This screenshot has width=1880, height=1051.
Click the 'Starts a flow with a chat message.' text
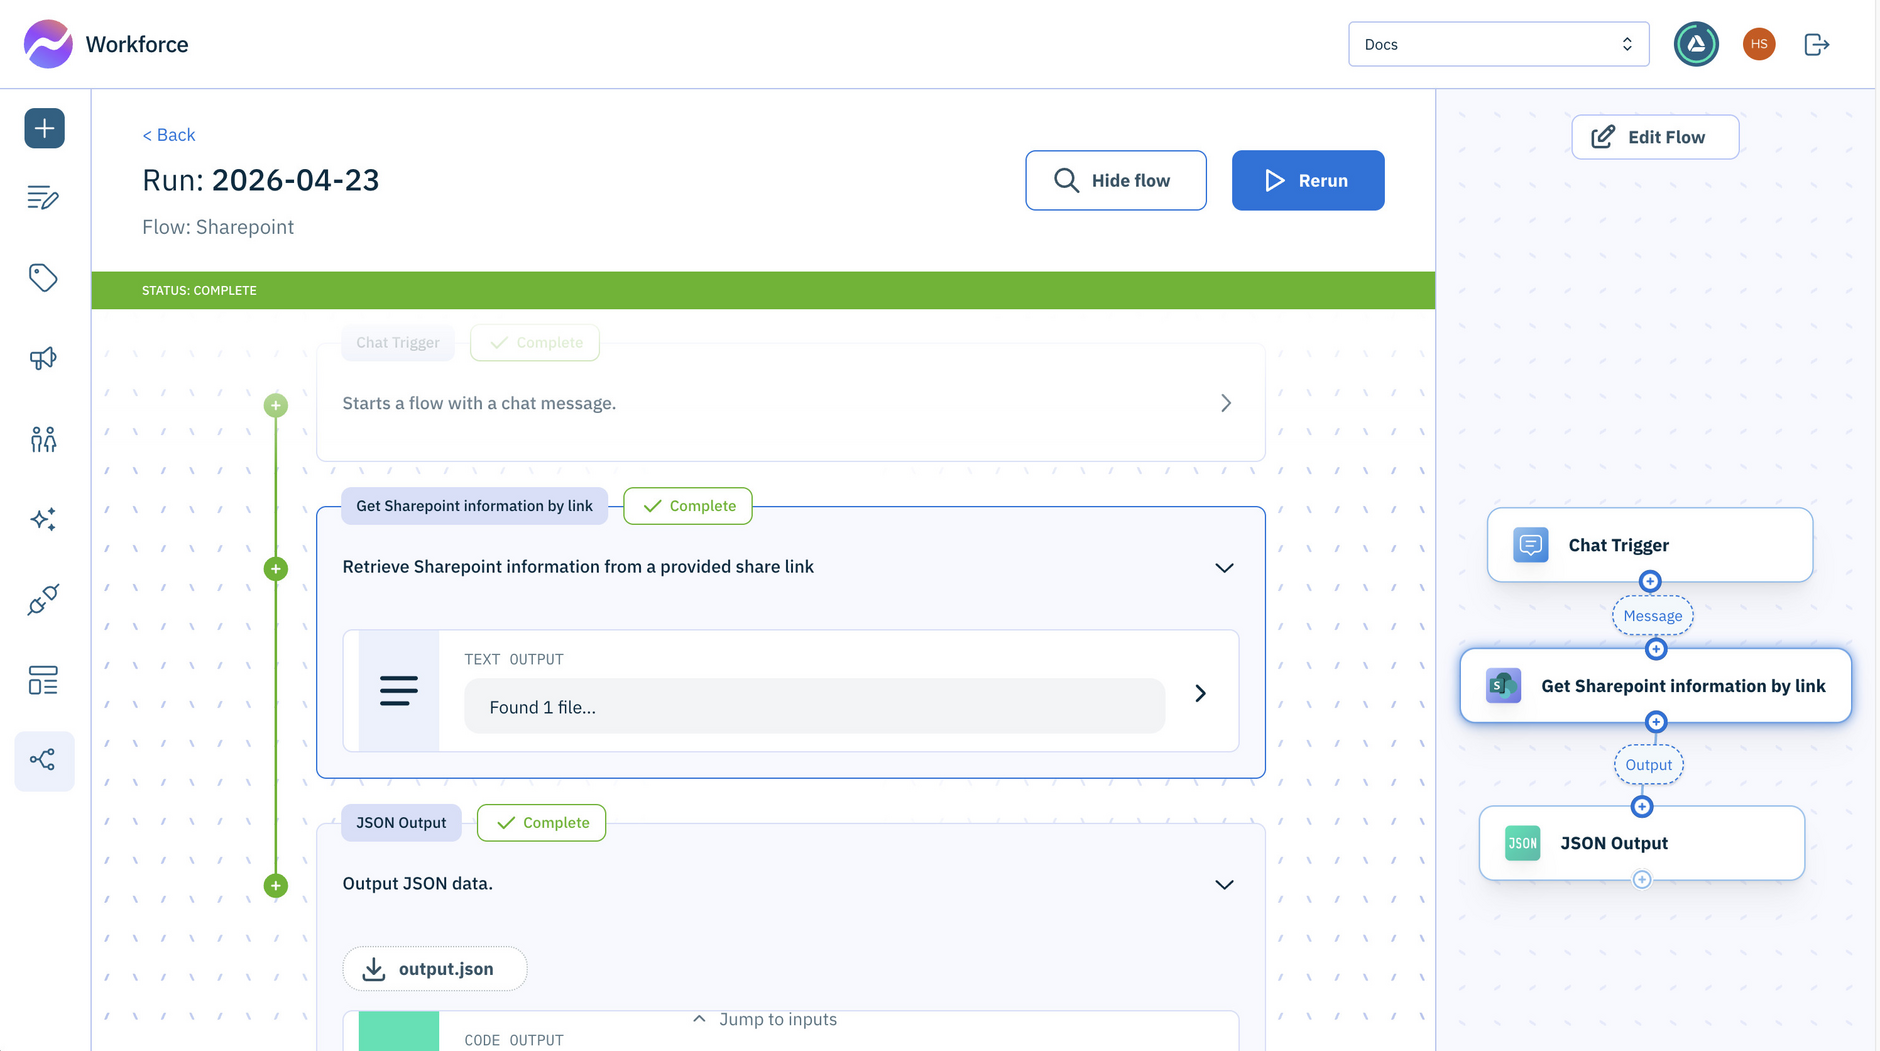point(479,403)
